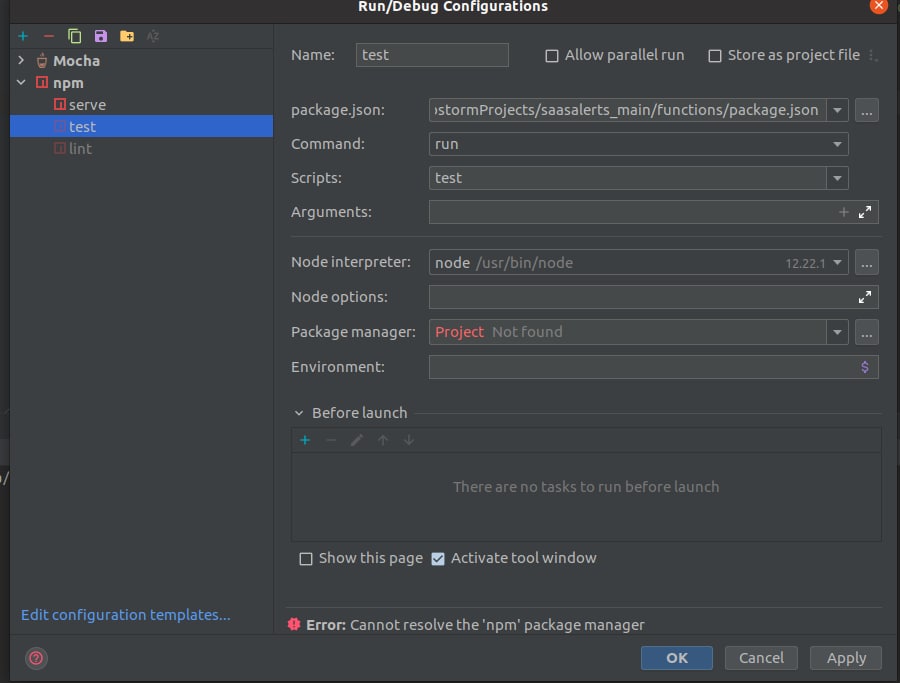This screenshot has width=900, height=683.
Task: Add a Before launch task
Action: [305, 440]
